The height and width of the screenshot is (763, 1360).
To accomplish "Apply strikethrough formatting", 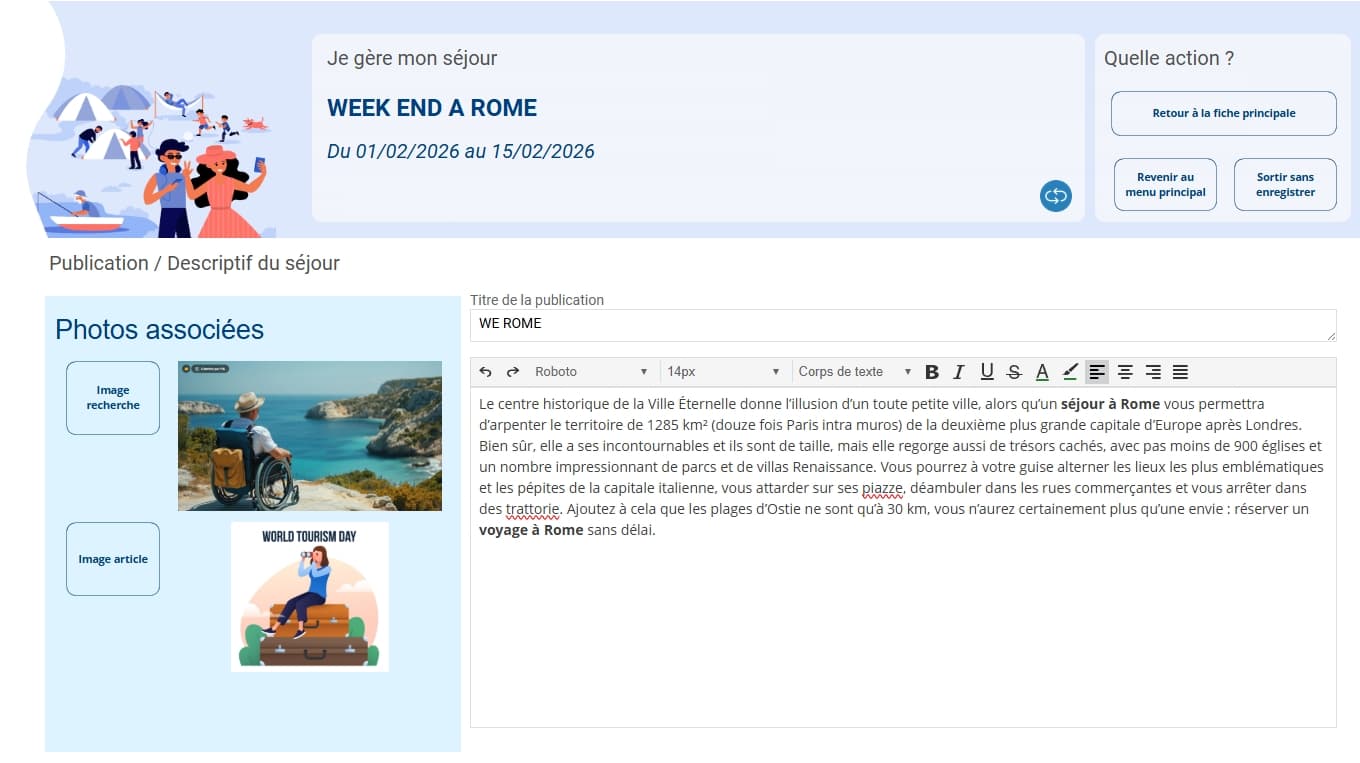I will [1014, 372].
